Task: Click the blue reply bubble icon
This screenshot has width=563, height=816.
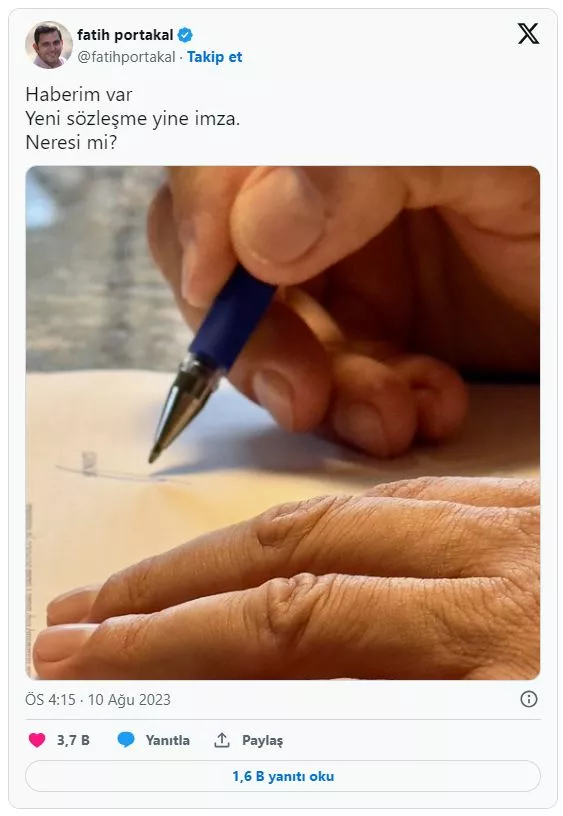Action: coord(126,740)
